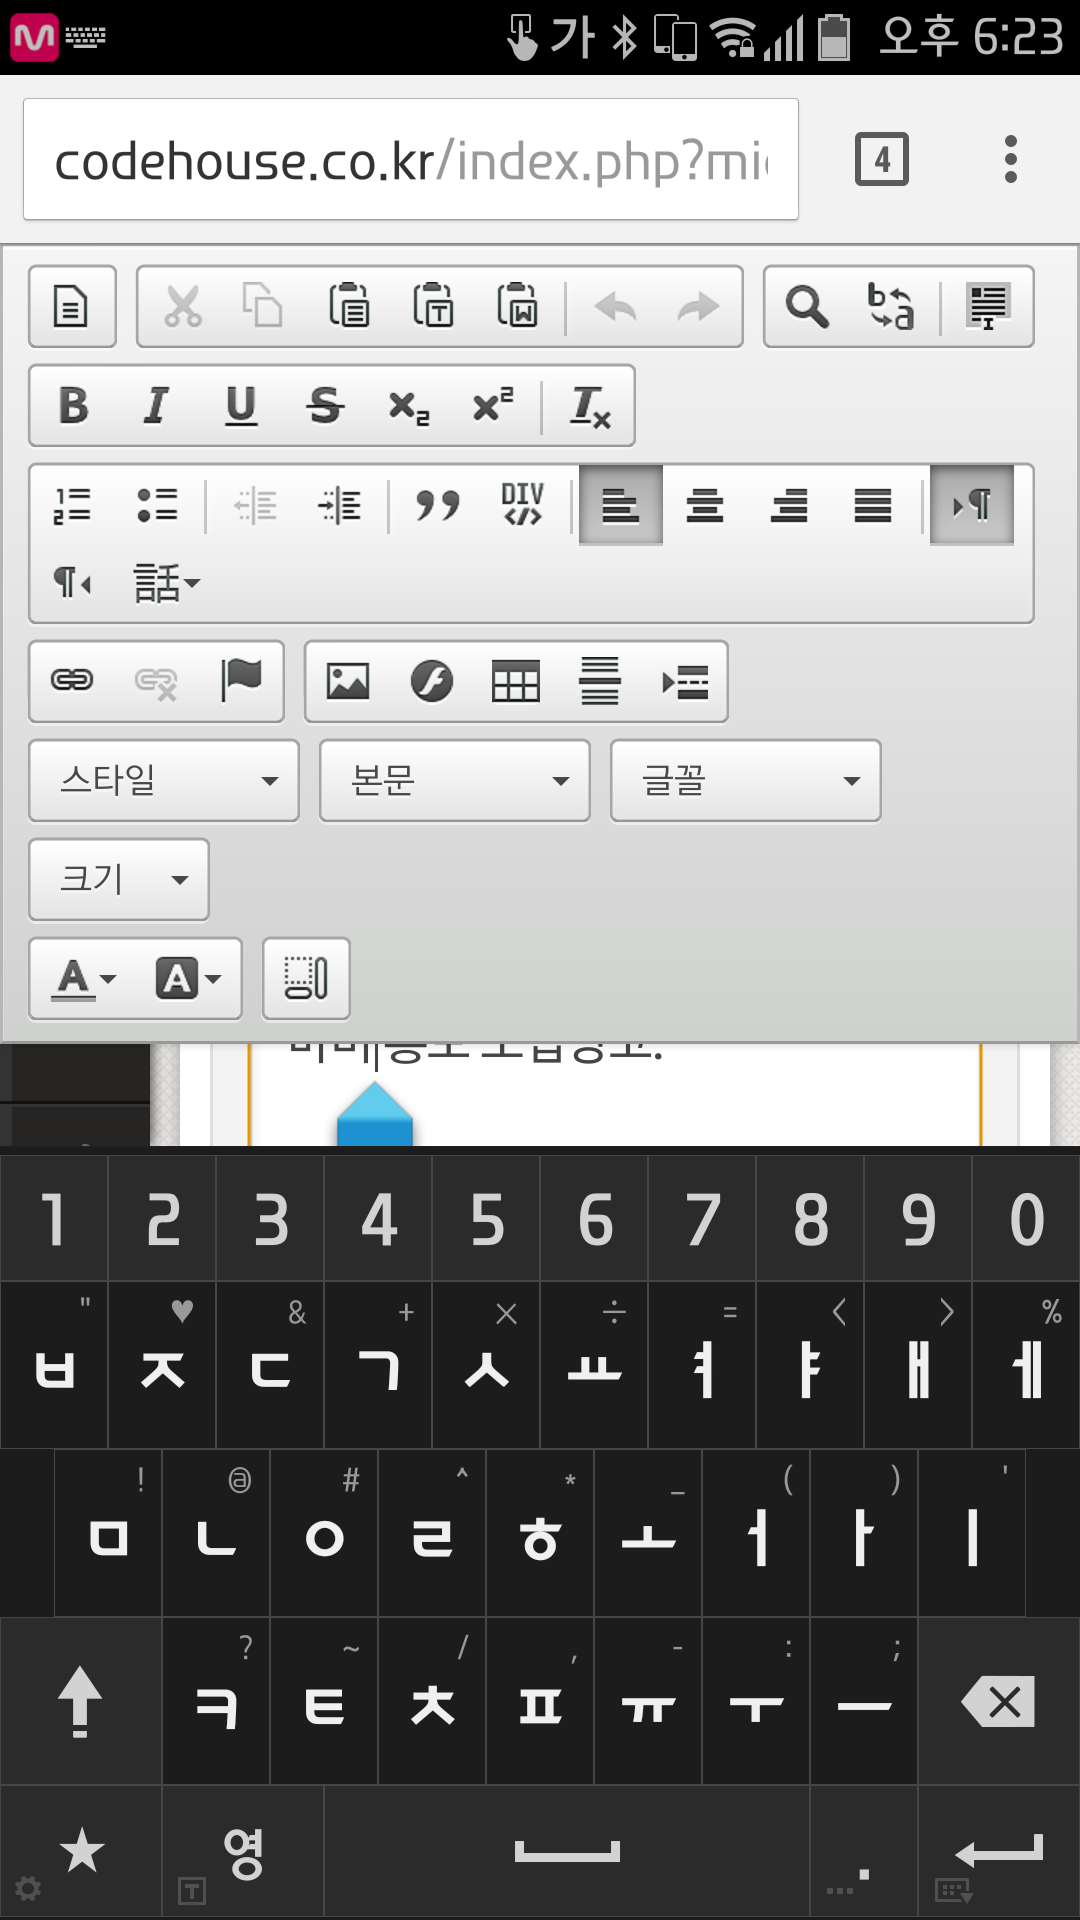This screenshot has width=1080, height=1920.
Task: Click the strikethrough icon
Action: click(324, 406)
